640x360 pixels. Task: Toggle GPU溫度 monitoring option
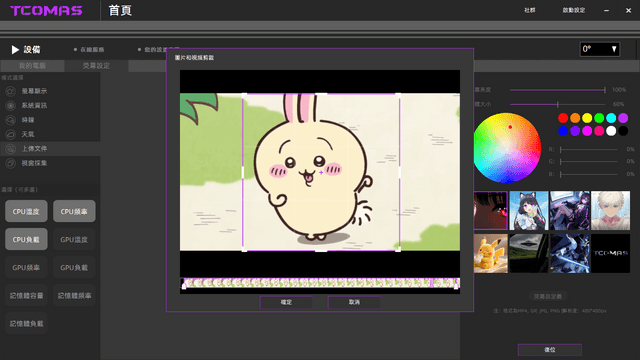[74, 239]
